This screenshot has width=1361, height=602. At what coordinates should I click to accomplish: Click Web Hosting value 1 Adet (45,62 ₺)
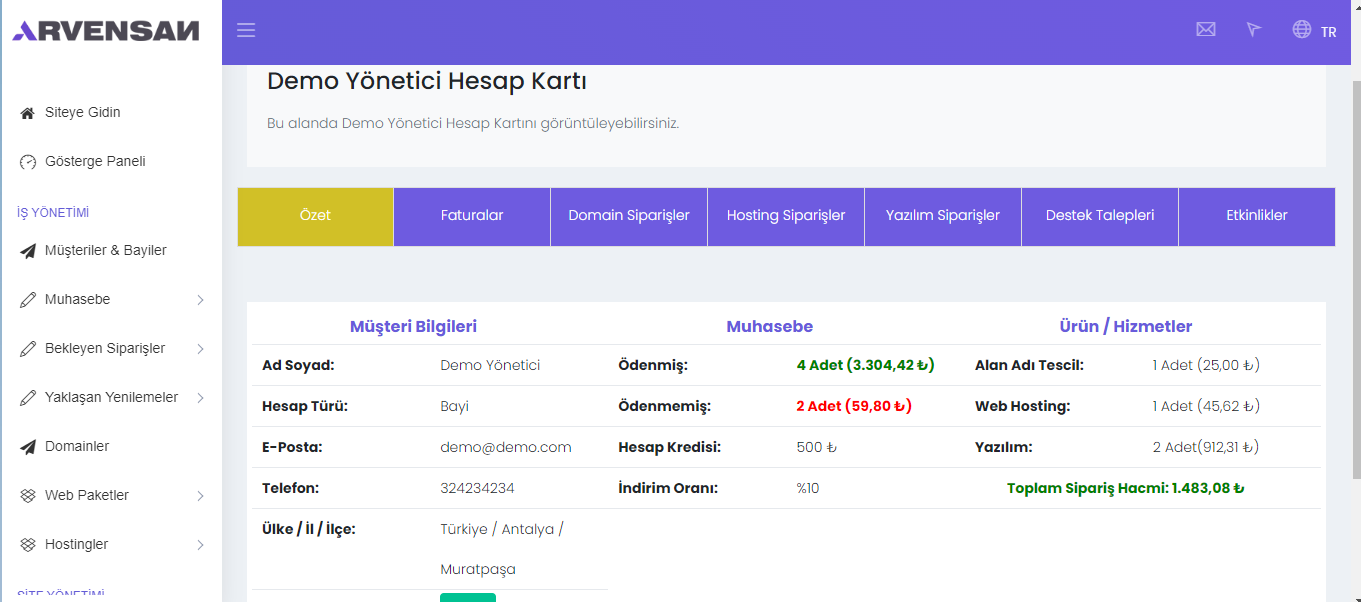point(1206,406)
